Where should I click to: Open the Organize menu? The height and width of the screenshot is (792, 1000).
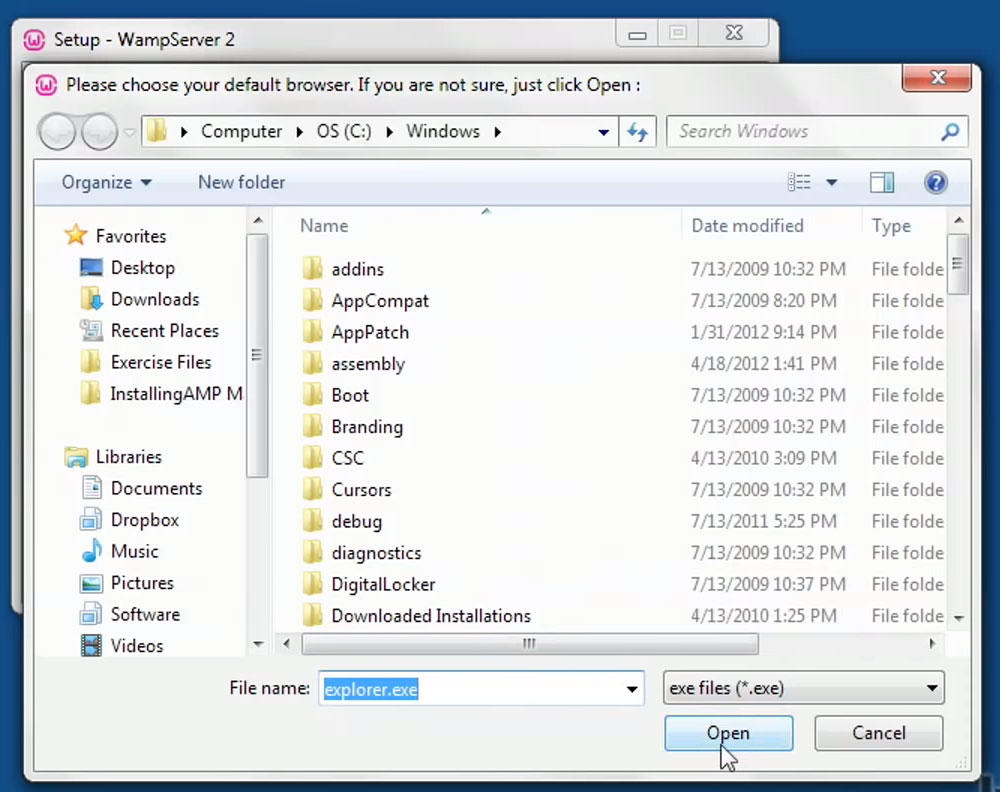[106, 182]
